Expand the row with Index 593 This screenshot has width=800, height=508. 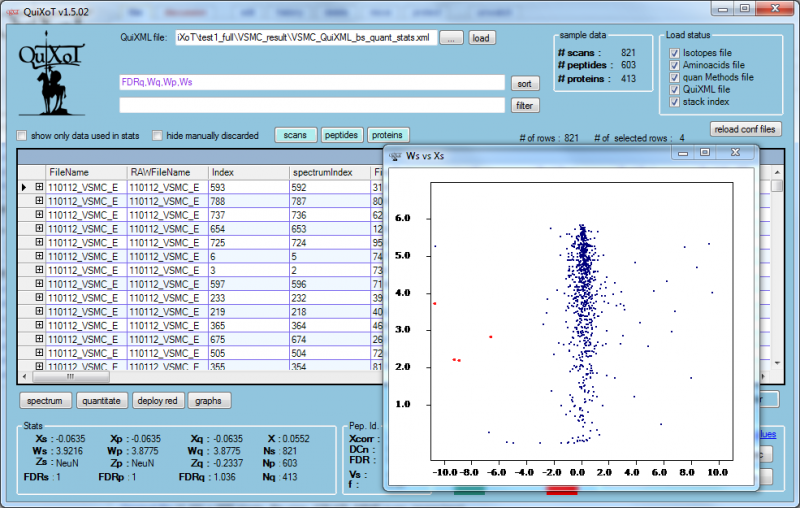40,187
